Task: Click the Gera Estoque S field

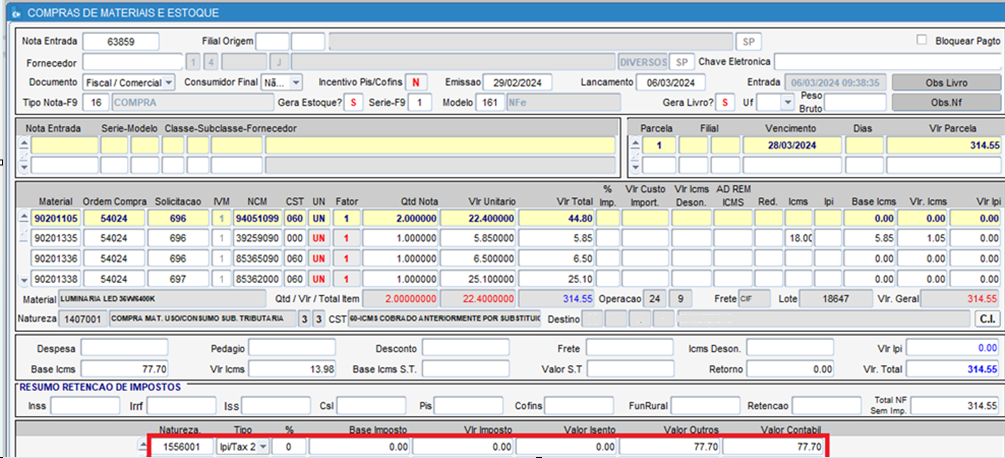Action: pyautogui.click(x=354, y=102)
